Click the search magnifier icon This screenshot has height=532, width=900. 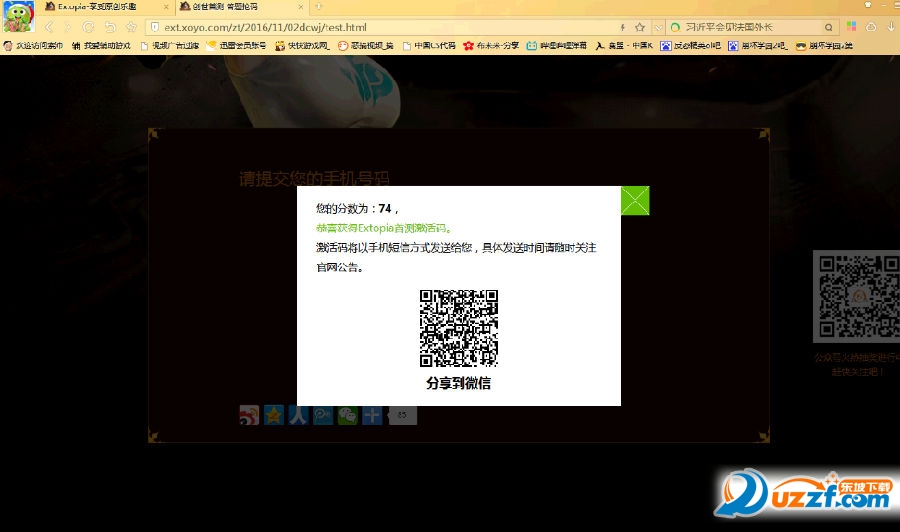click(x=828, y=27)
